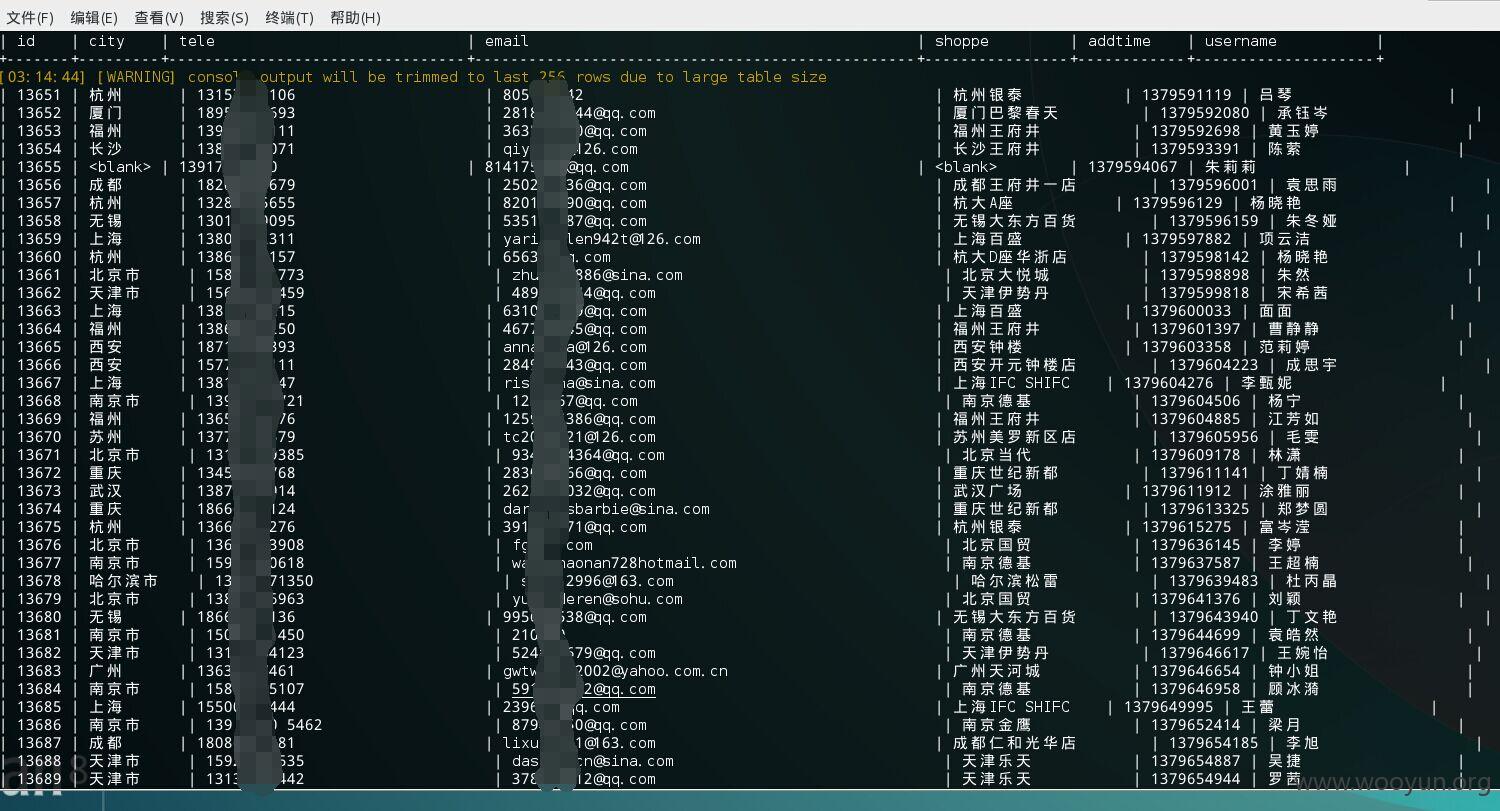The height and width of the screenshot is (811, 1500).
Task: Click city cell 长沙
Action: [x=106, y=149]
